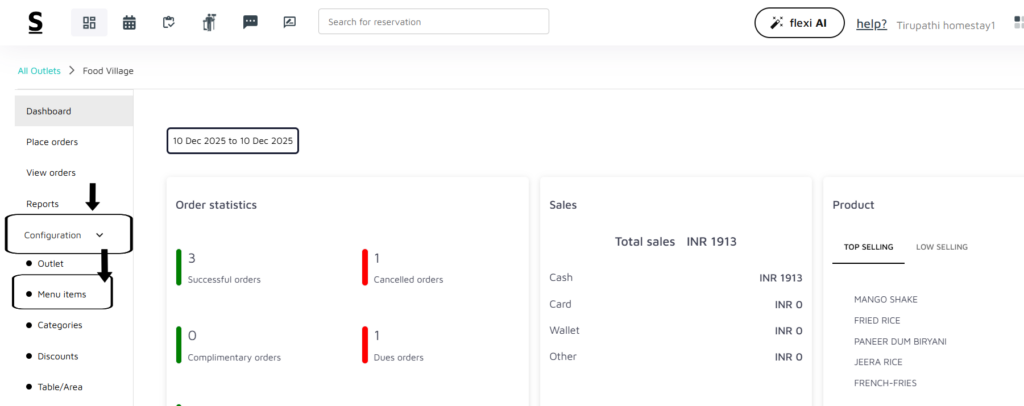Switch to the Top Selling tab
1024x406 pixels.
[x=867, y=247]
